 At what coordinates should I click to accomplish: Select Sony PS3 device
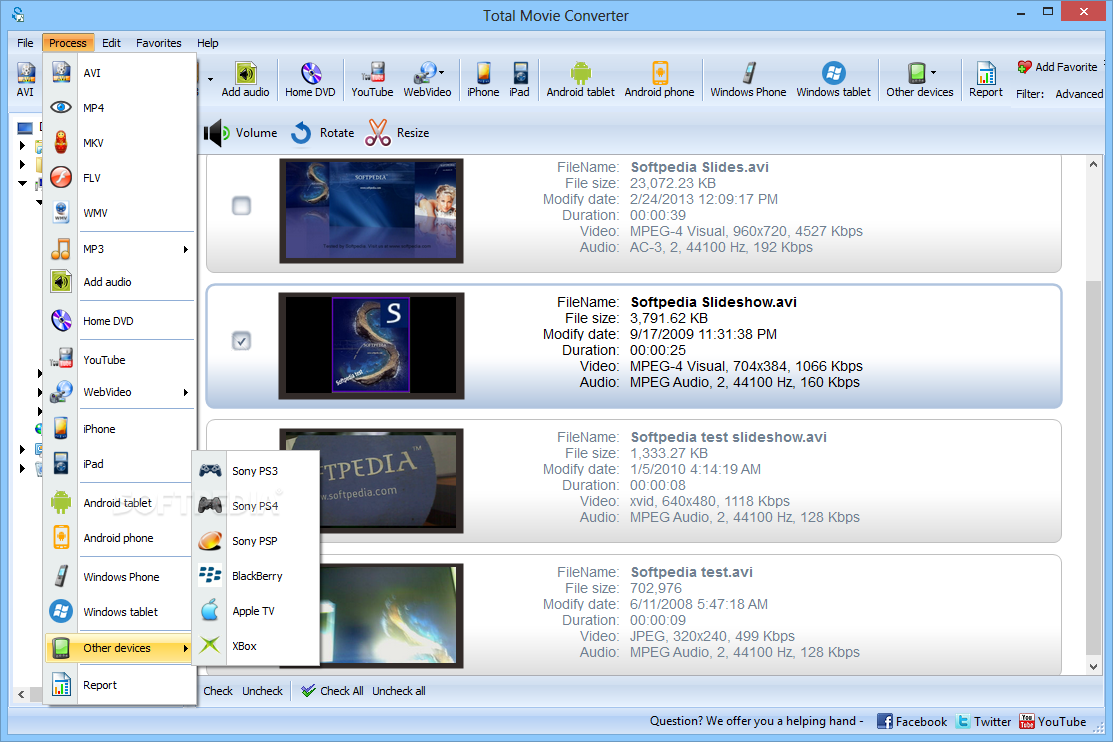[256, 471]
